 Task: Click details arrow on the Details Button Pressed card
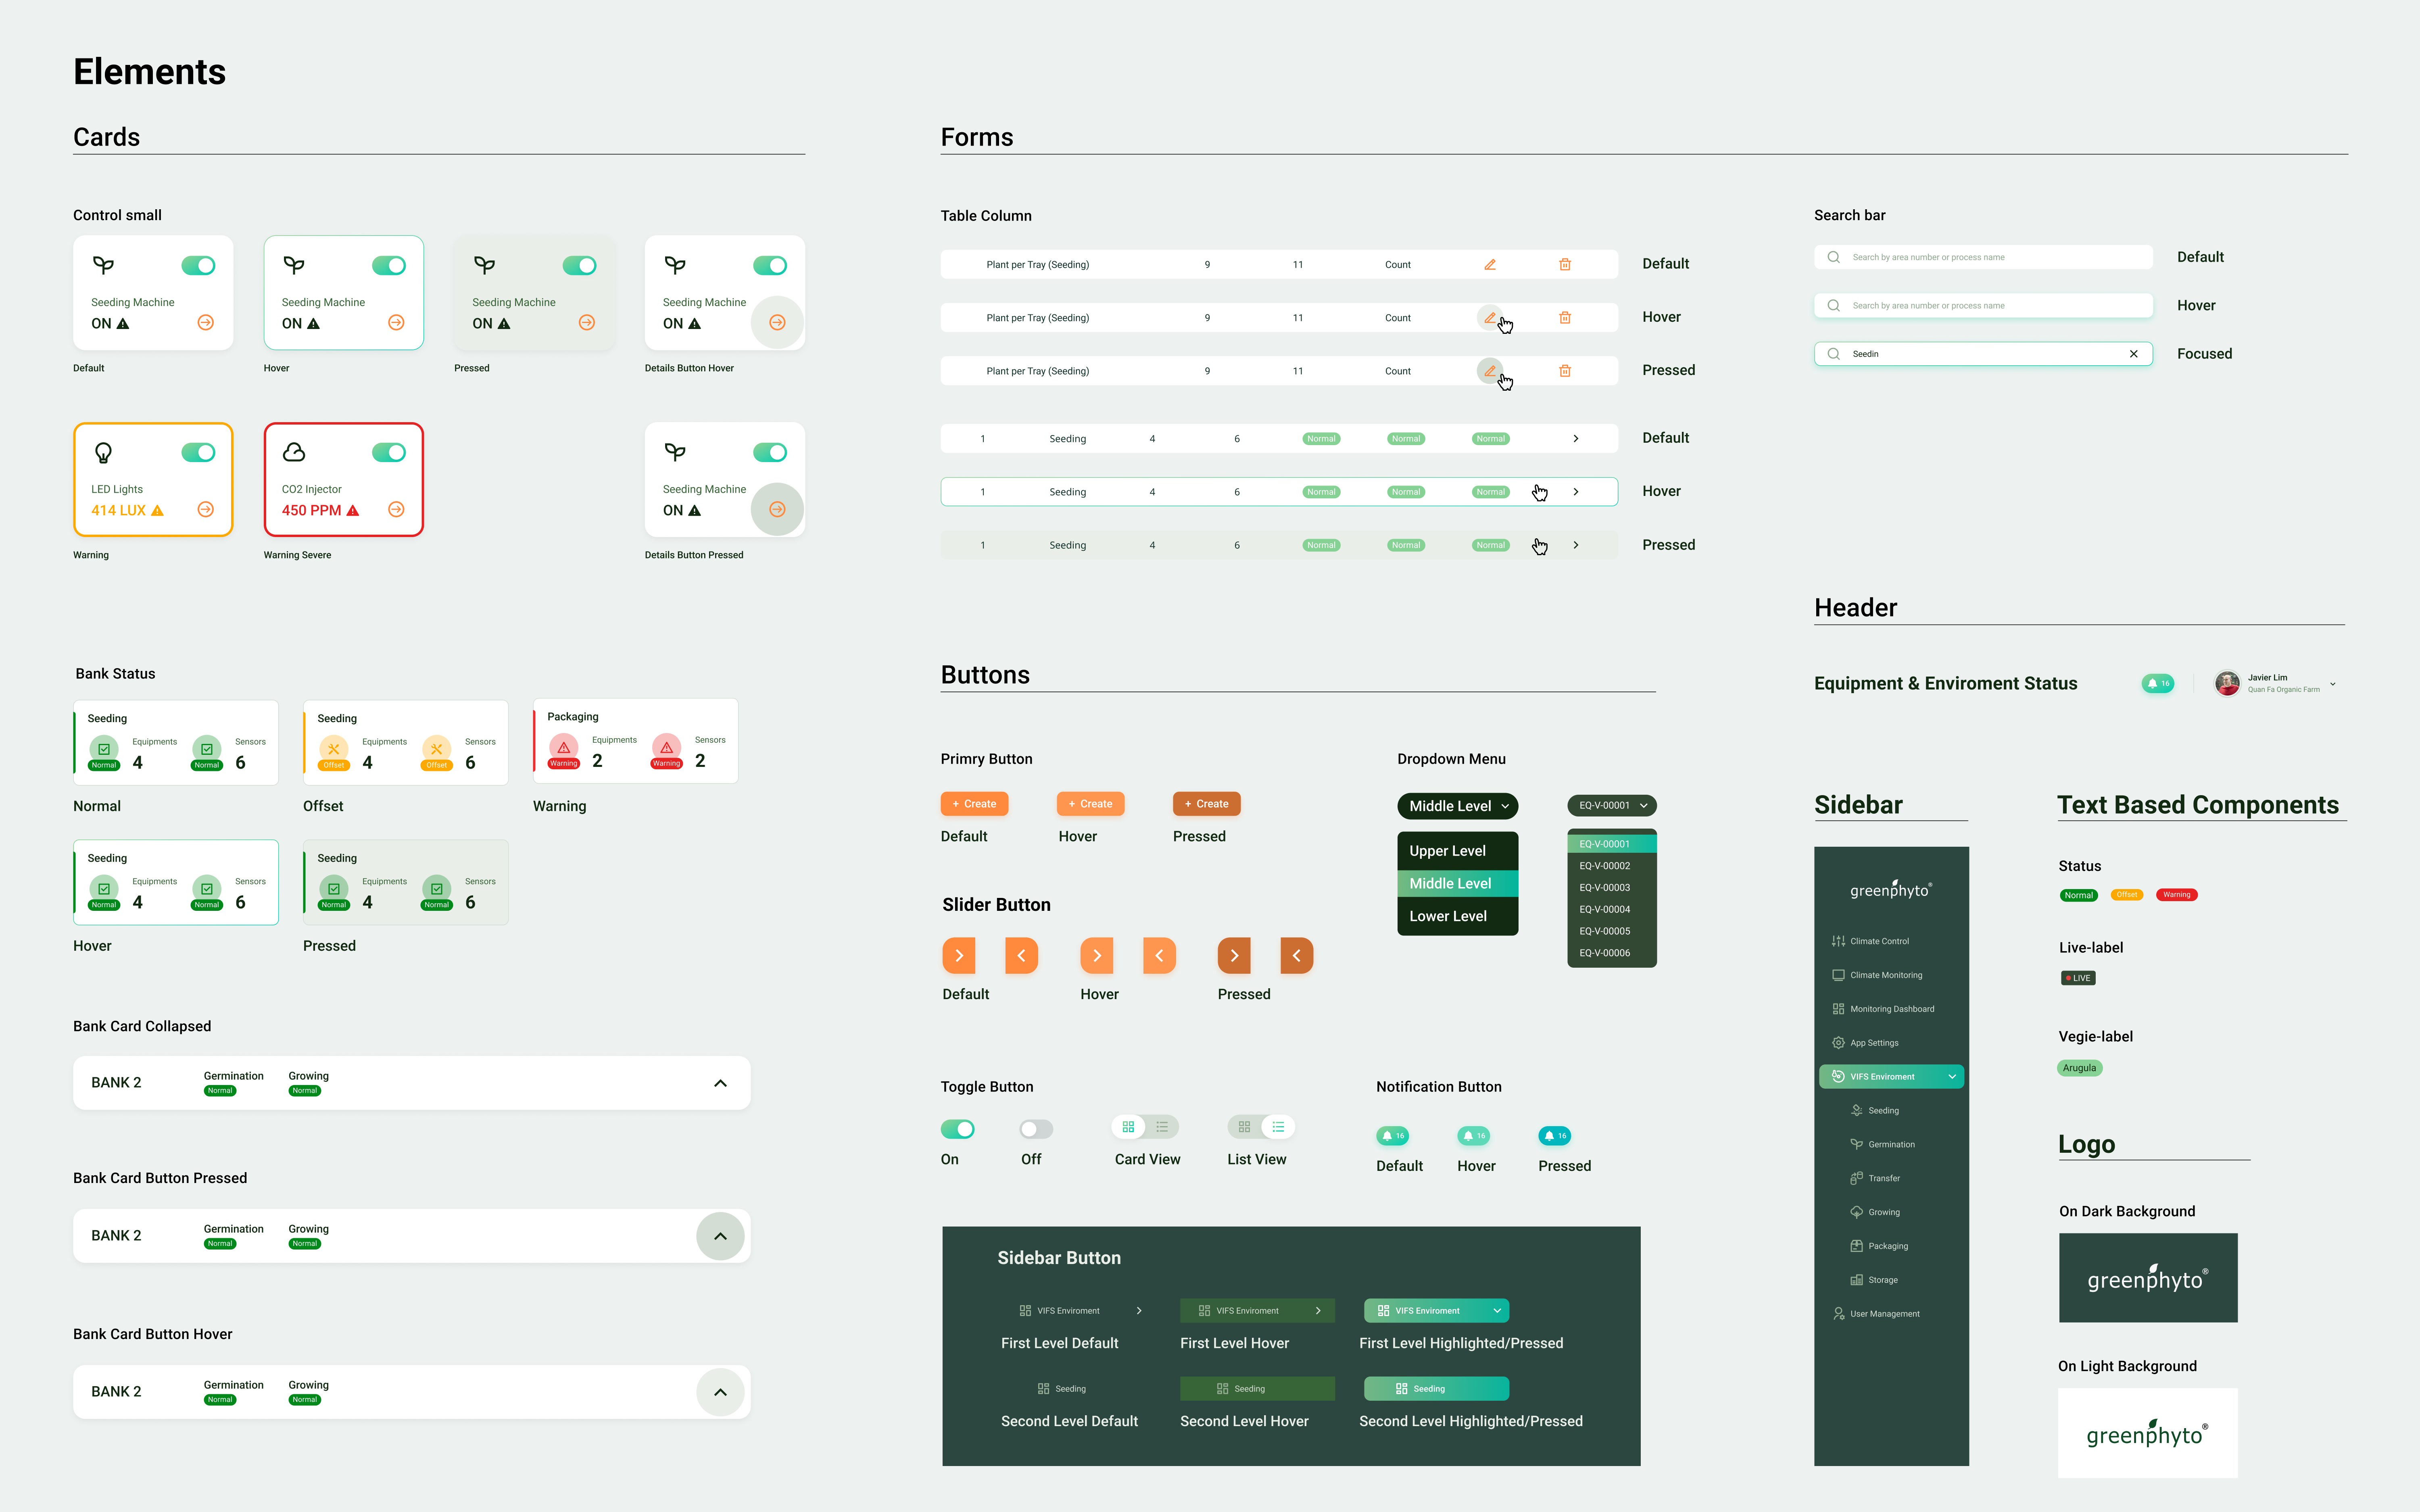tap(777, 510)
